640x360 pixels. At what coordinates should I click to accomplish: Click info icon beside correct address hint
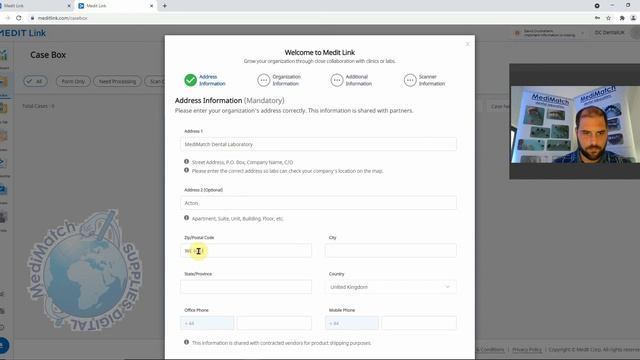(187, 170)
